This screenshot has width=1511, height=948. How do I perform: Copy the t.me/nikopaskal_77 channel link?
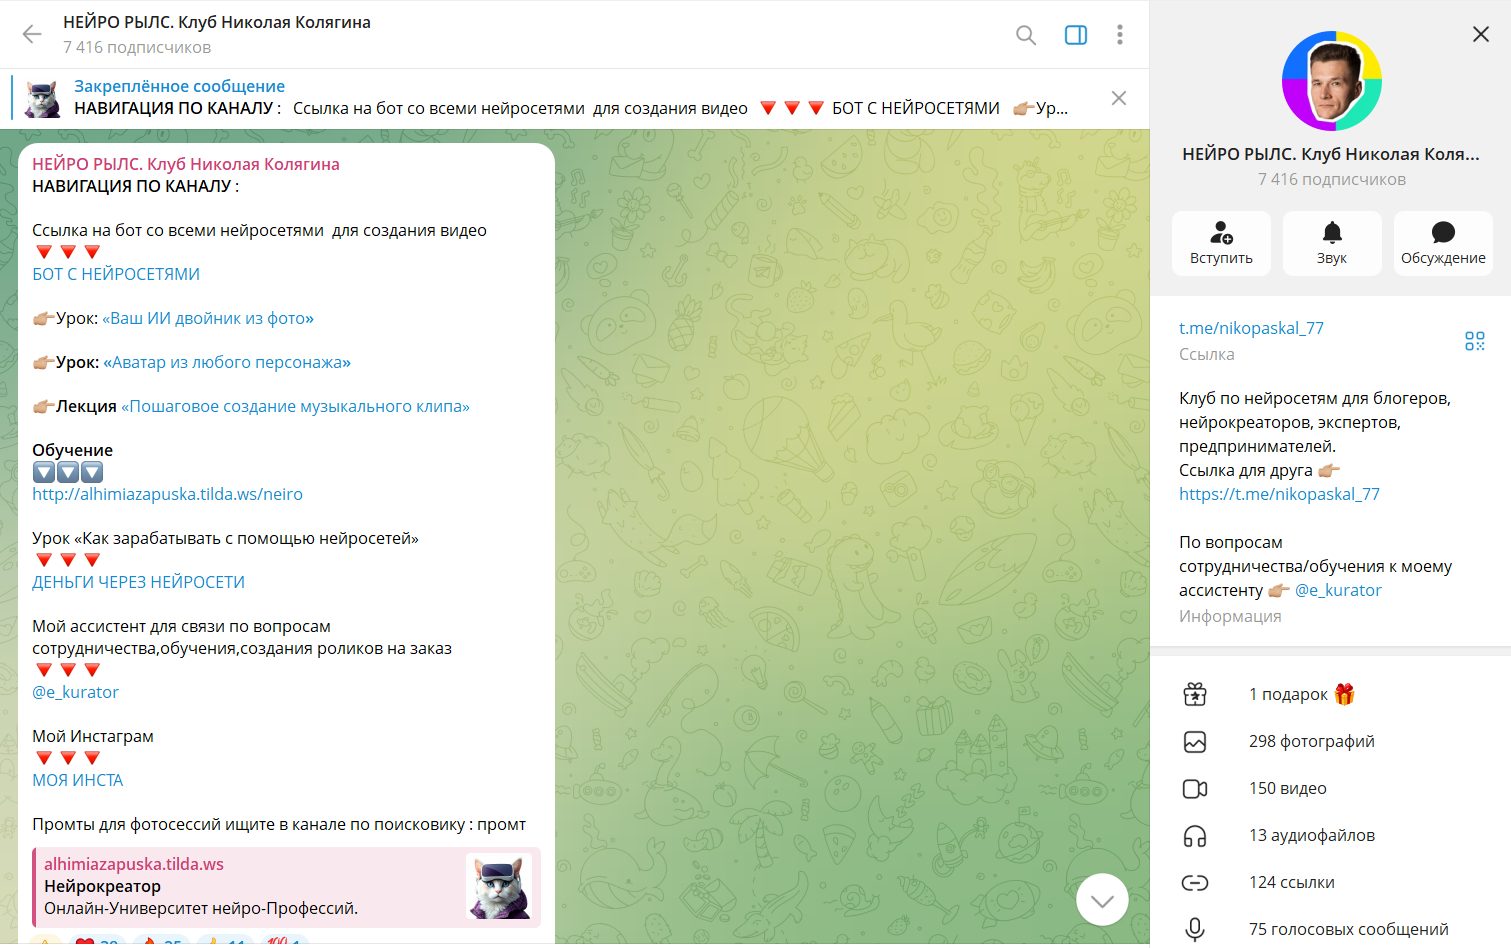(1251, 328)
